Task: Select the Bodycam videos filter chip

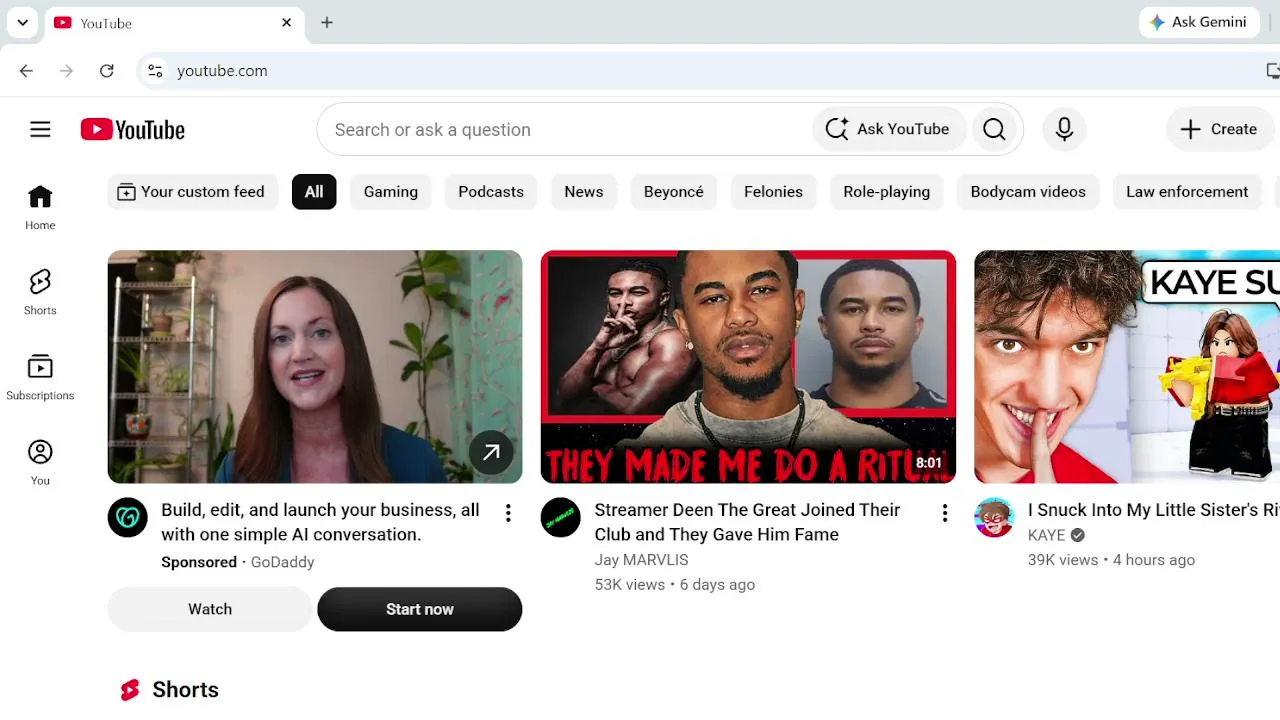Action: click(x=1028, y=192)
